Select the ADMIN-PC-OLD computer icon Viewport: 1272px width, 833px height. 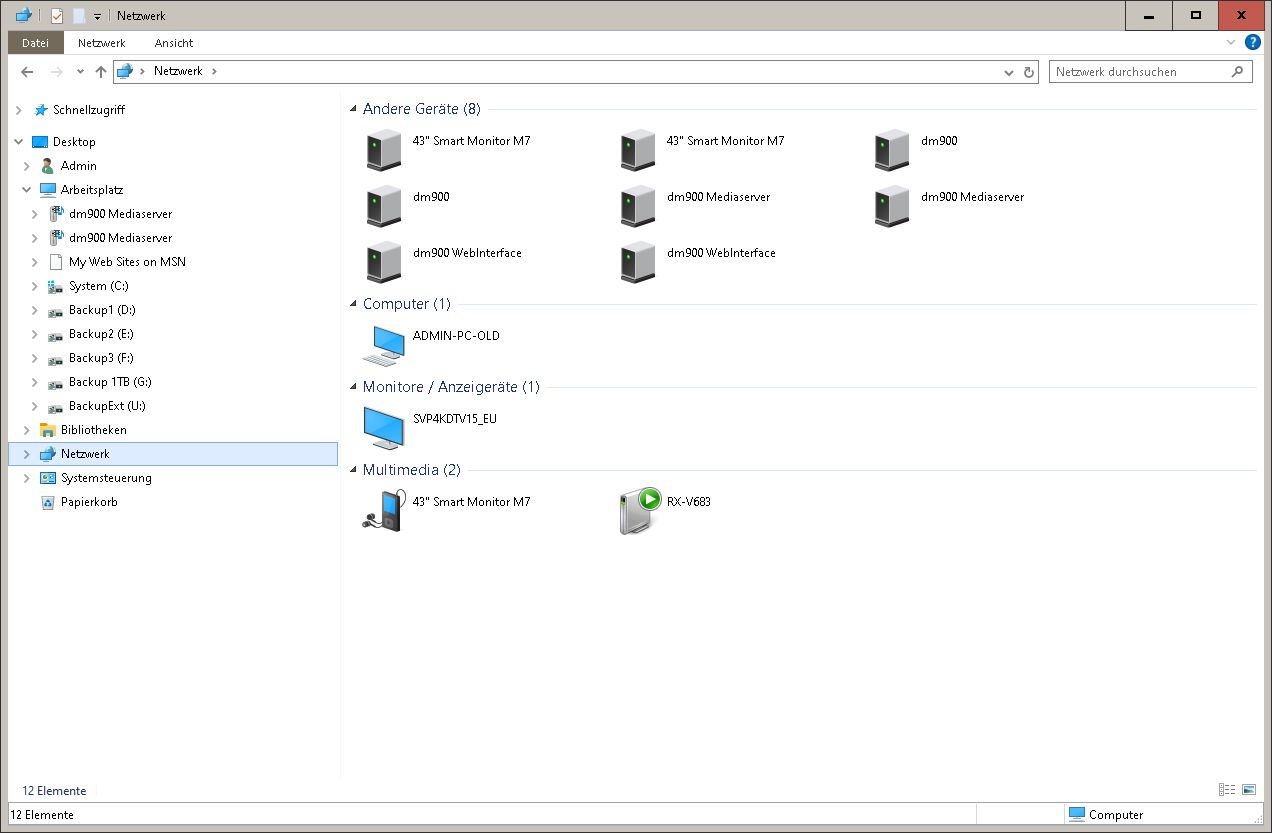click(384, 346)
